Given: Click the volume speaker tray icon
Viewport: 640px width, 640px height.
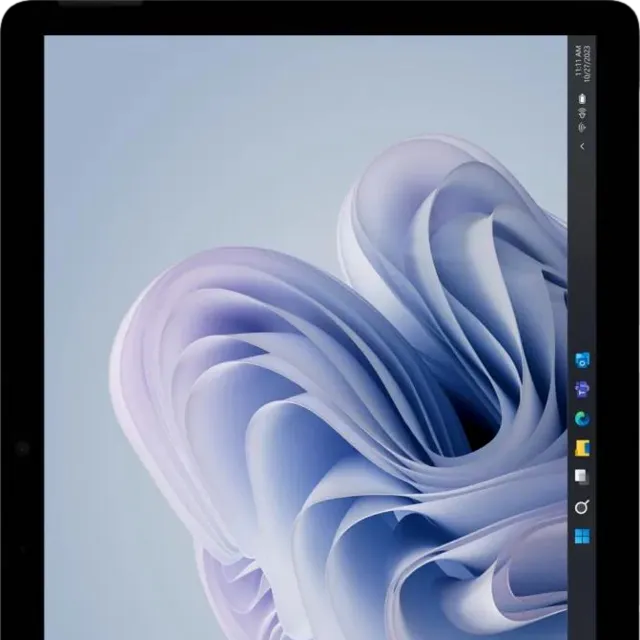Looking at the screenshot, I should tap(582, 113).
